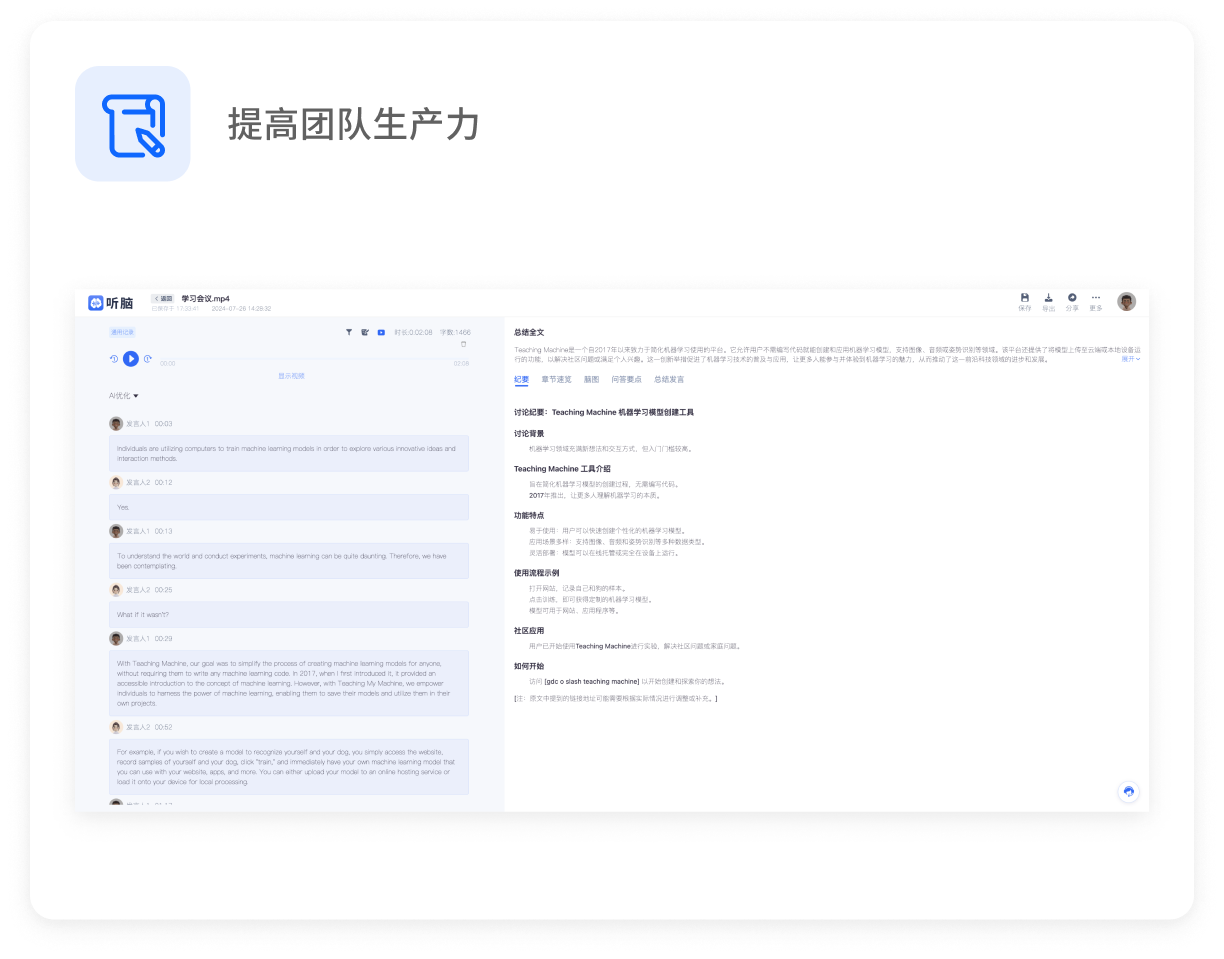Click the 'For example, if you wish' block

pos(289,767)
